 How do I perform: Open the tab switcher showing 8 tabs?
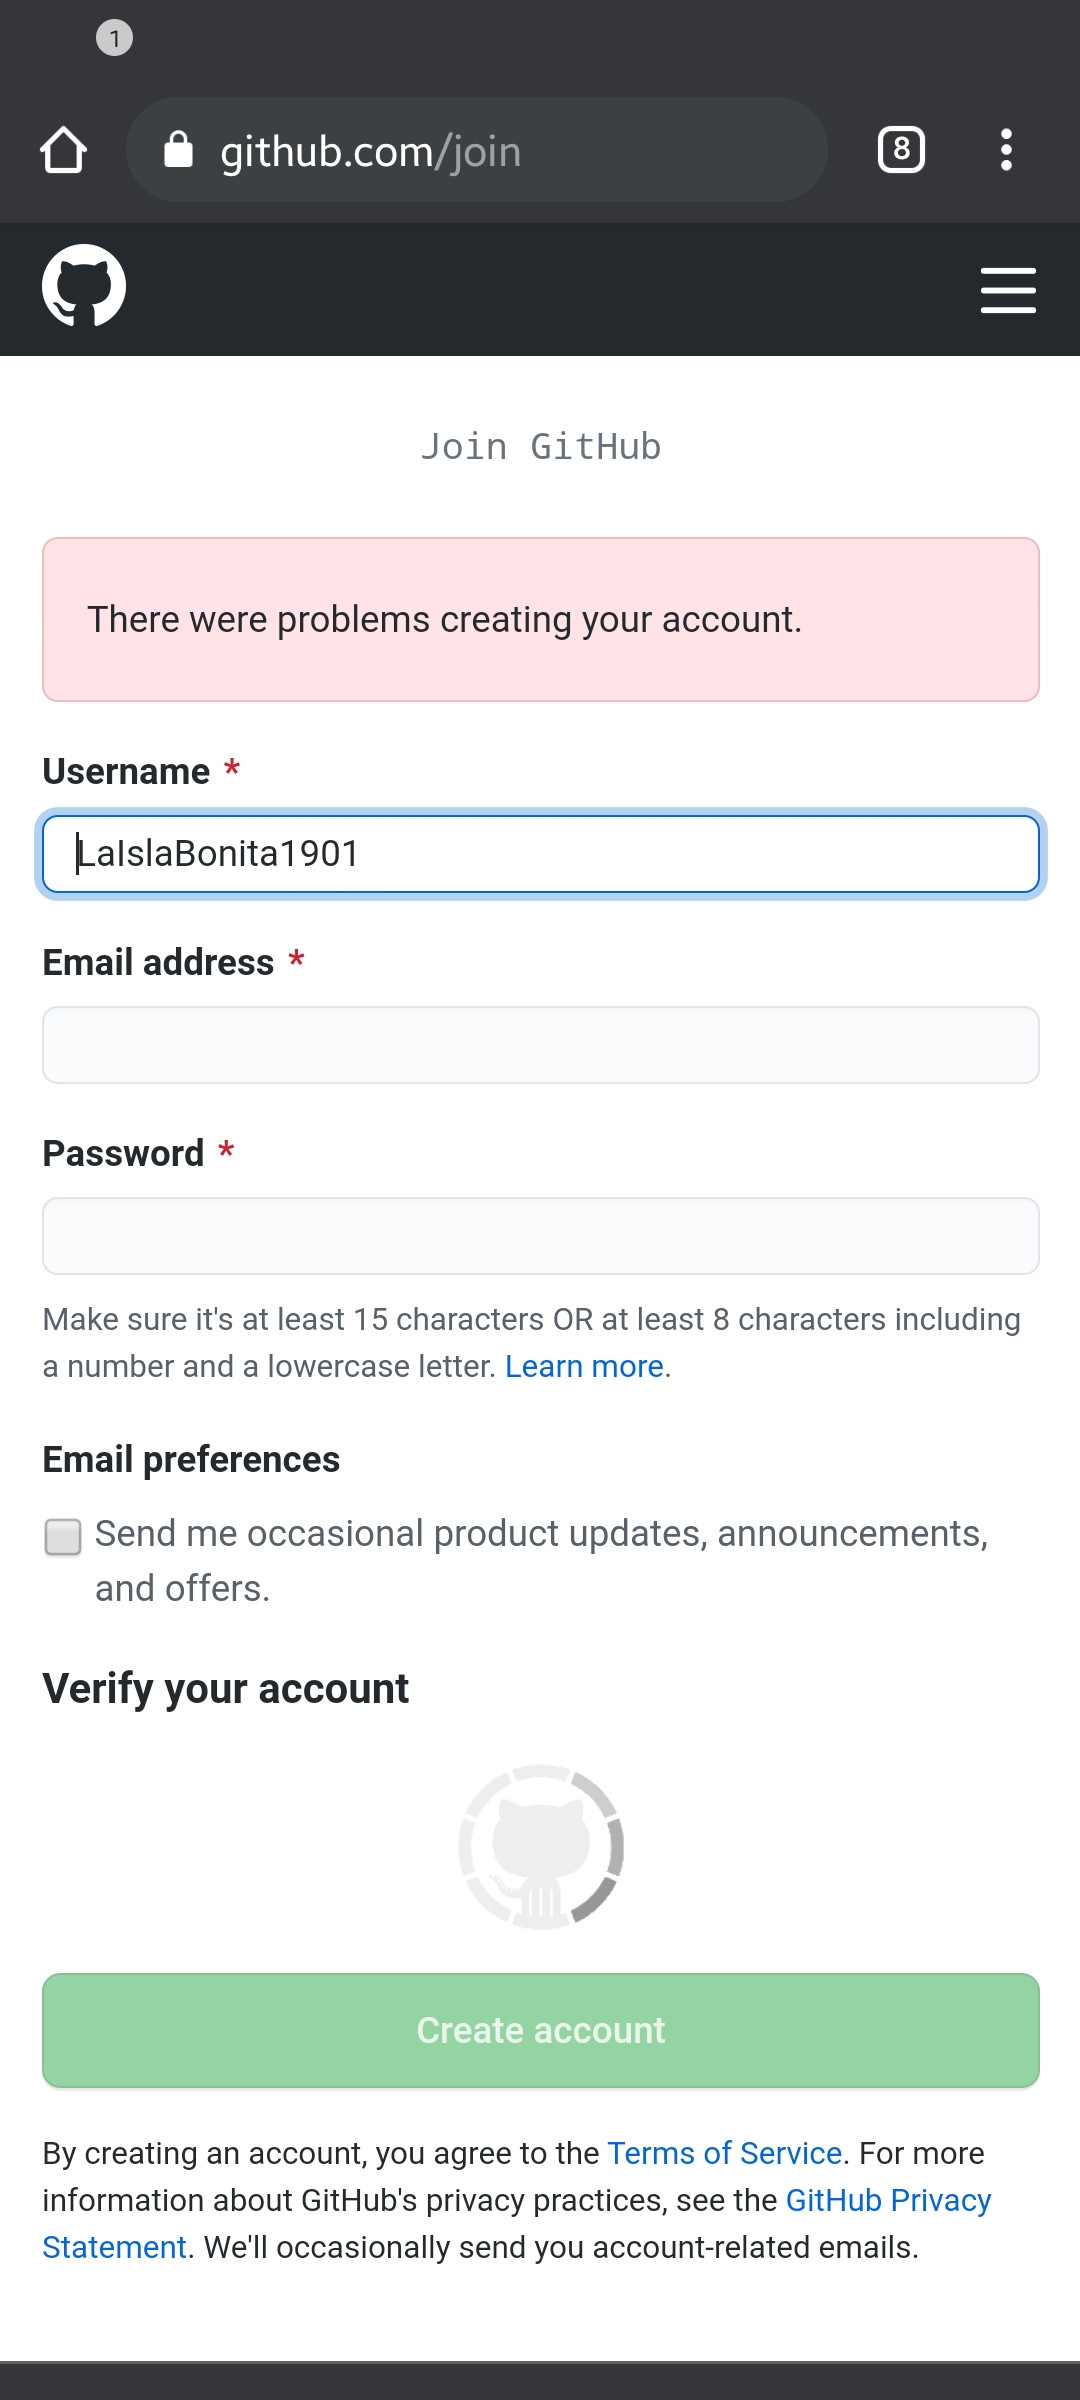pyautogui.click(x=901, y=151)
